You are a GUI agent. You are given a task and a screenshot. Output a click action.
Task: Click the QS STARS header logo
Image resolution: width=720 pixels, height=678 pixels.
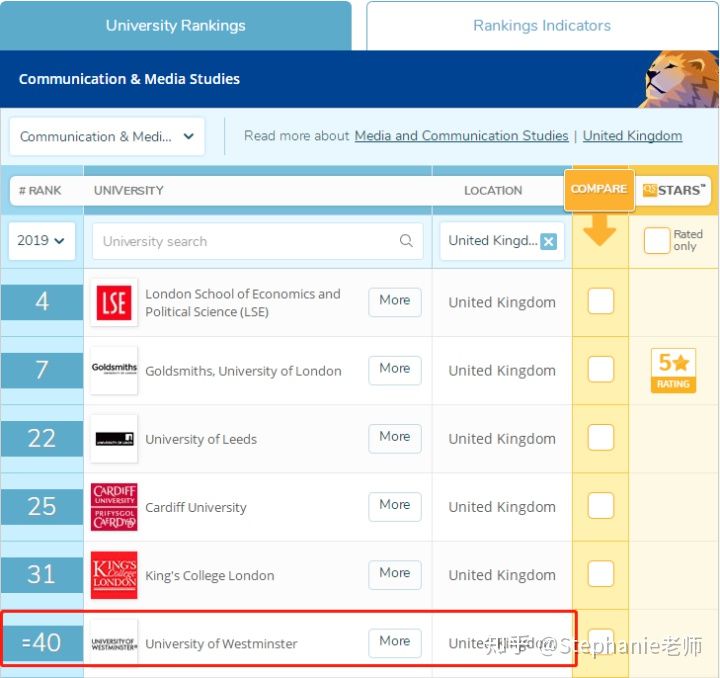click(x=674, y=190)
